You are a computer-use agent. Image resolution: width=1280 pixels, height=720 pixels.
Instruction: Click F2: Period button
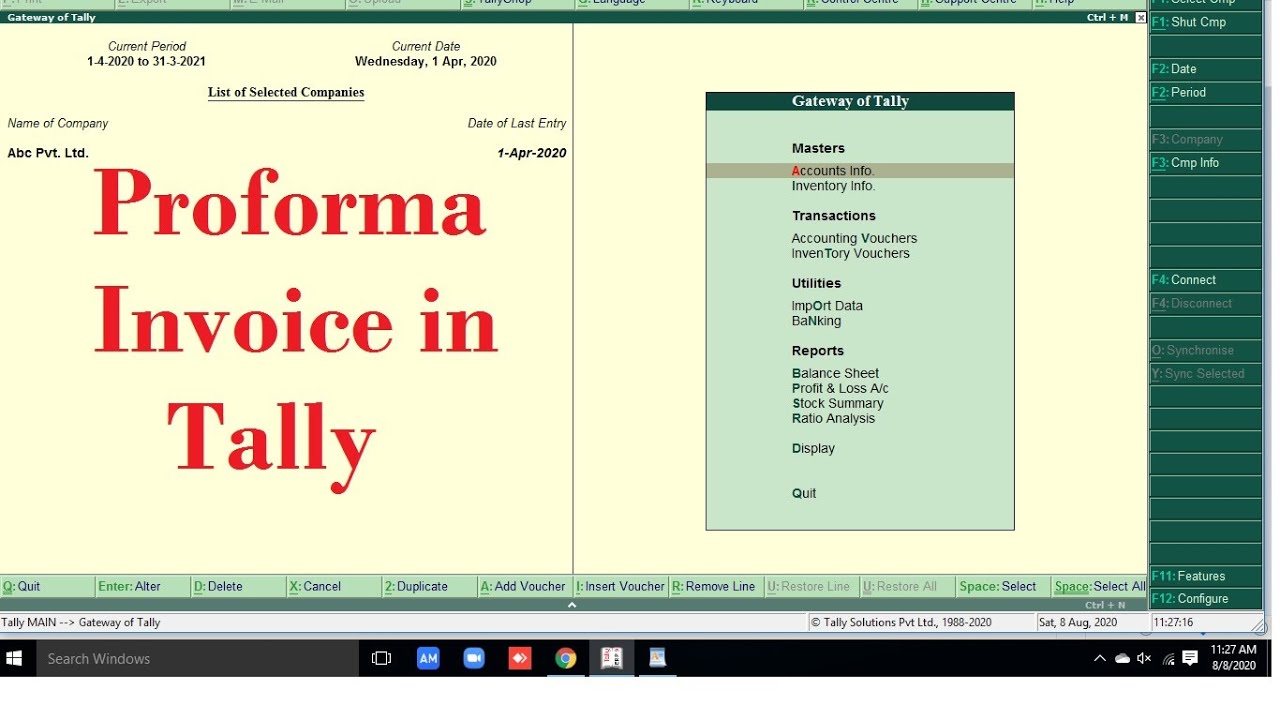1205,92
